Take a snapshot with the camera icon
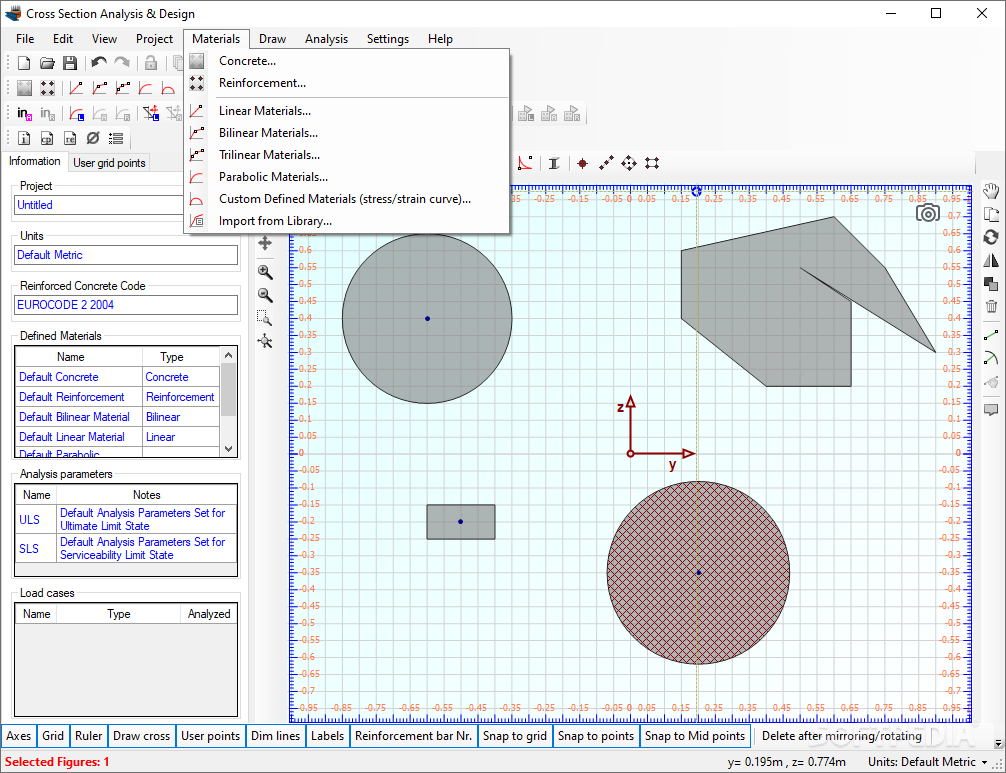The height and width of the screenshot is (773, 1006). (x=928, y=213)
